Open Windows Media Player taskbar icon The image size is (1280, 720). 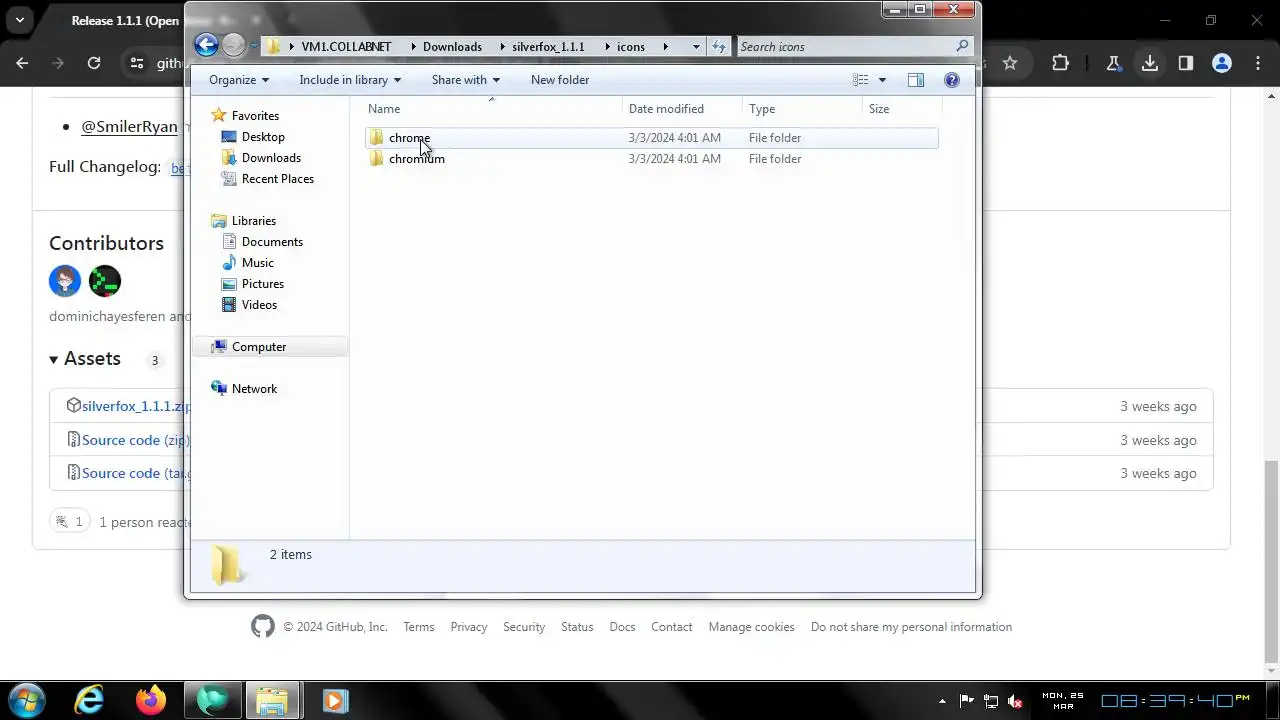(x=335, y=700)
